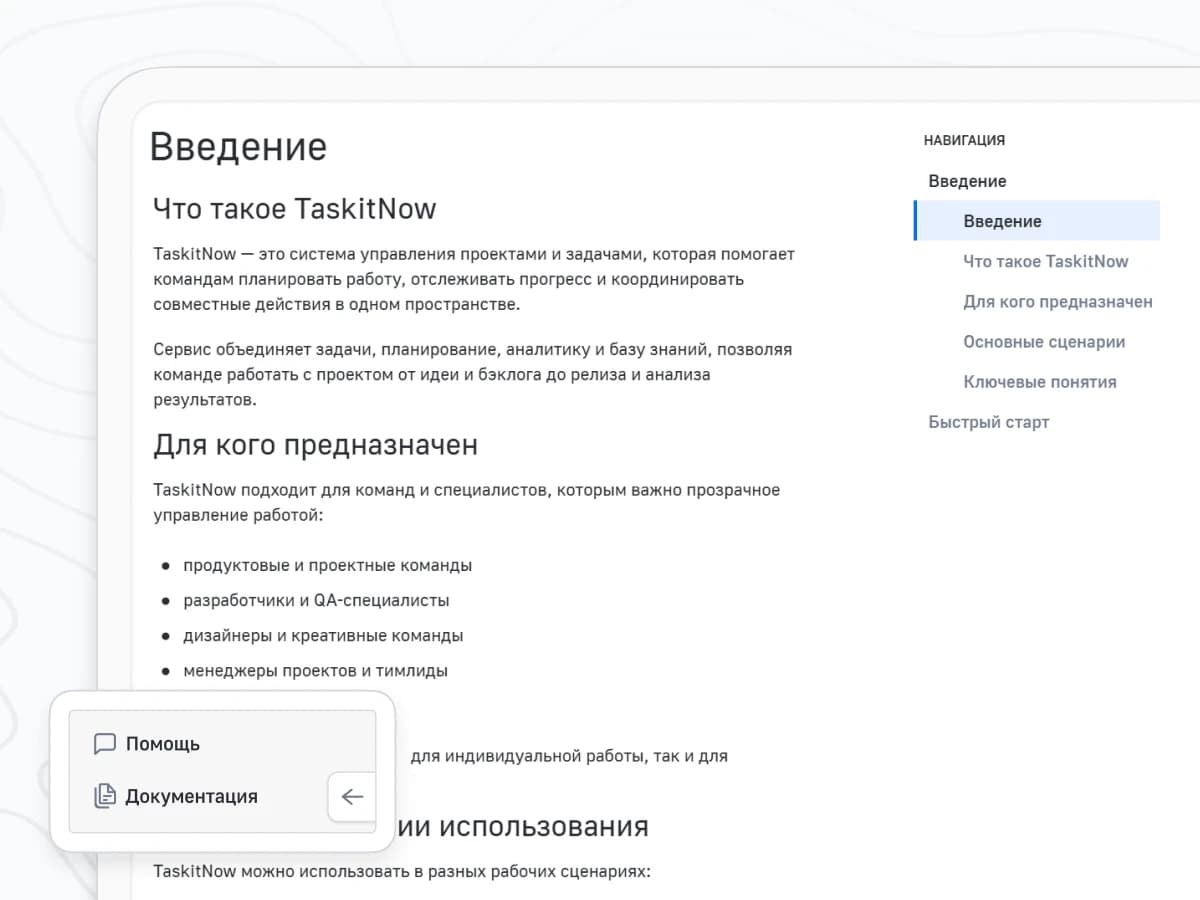Click the "Для кого предназначен" content heading
The image size is (1200, 900).
(x=314, y=445)
